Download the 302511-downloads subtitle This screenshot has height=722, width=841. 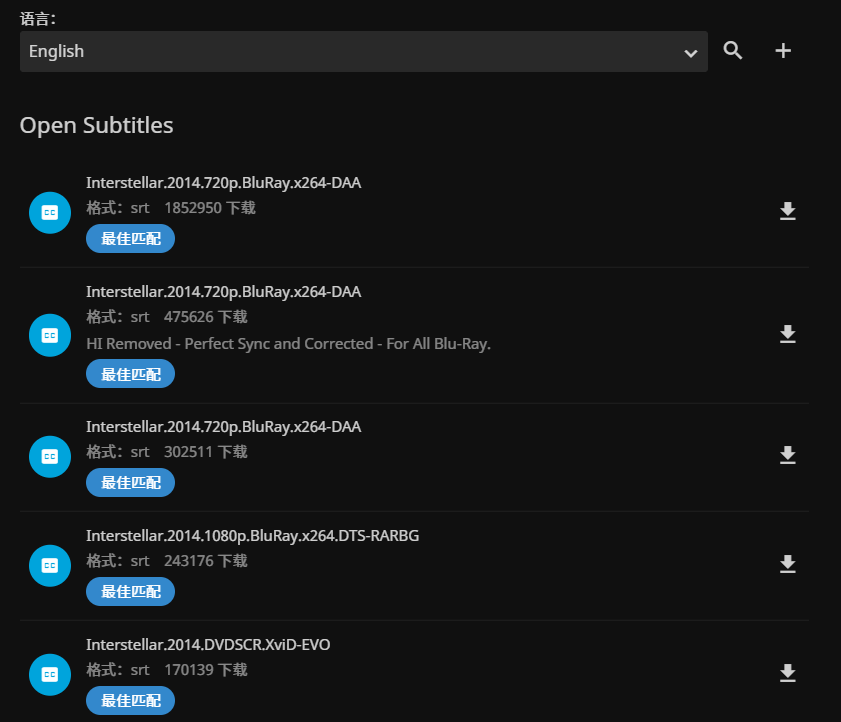click(x=788, y=456)
